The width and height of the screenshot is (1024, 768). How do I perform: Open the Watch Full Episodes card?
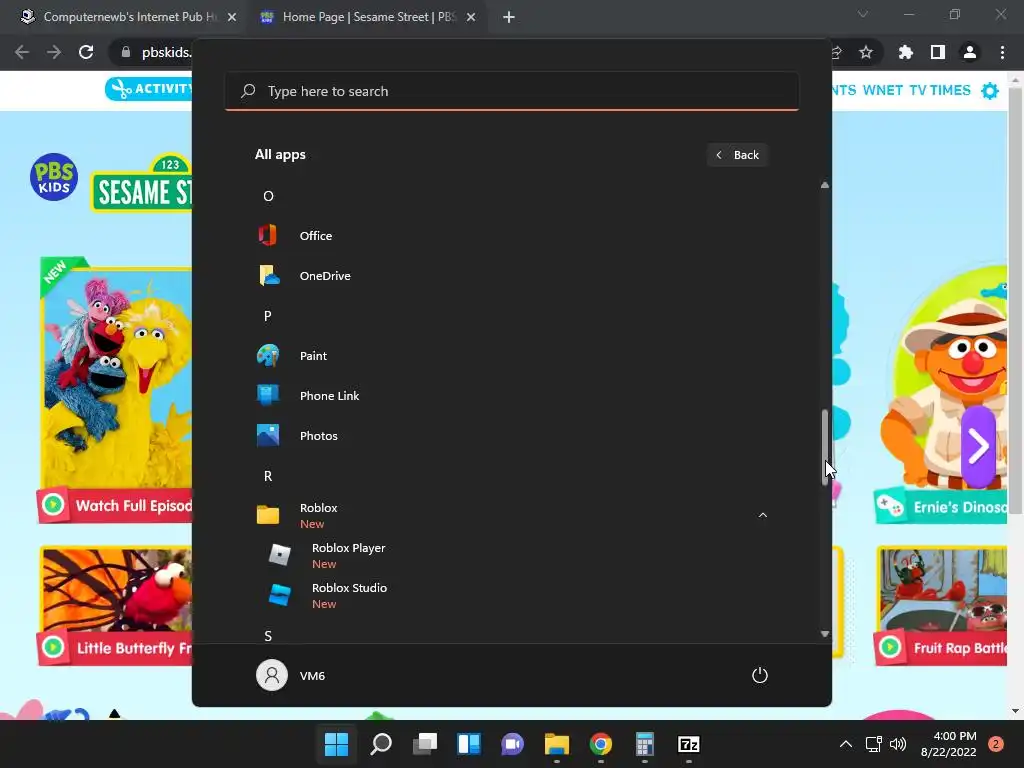pyautogui.click(x=116, y=391)
